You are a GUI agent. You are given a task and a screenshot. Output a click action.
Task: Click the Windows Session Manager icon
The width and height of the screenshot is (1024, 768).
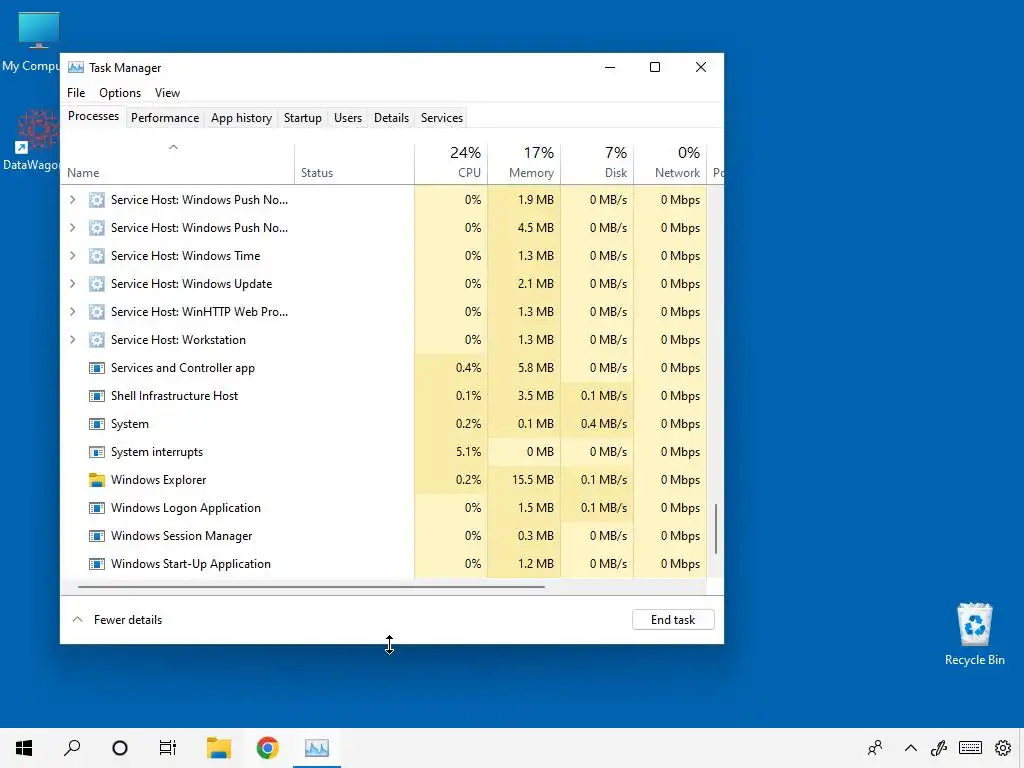coord(97,536)
